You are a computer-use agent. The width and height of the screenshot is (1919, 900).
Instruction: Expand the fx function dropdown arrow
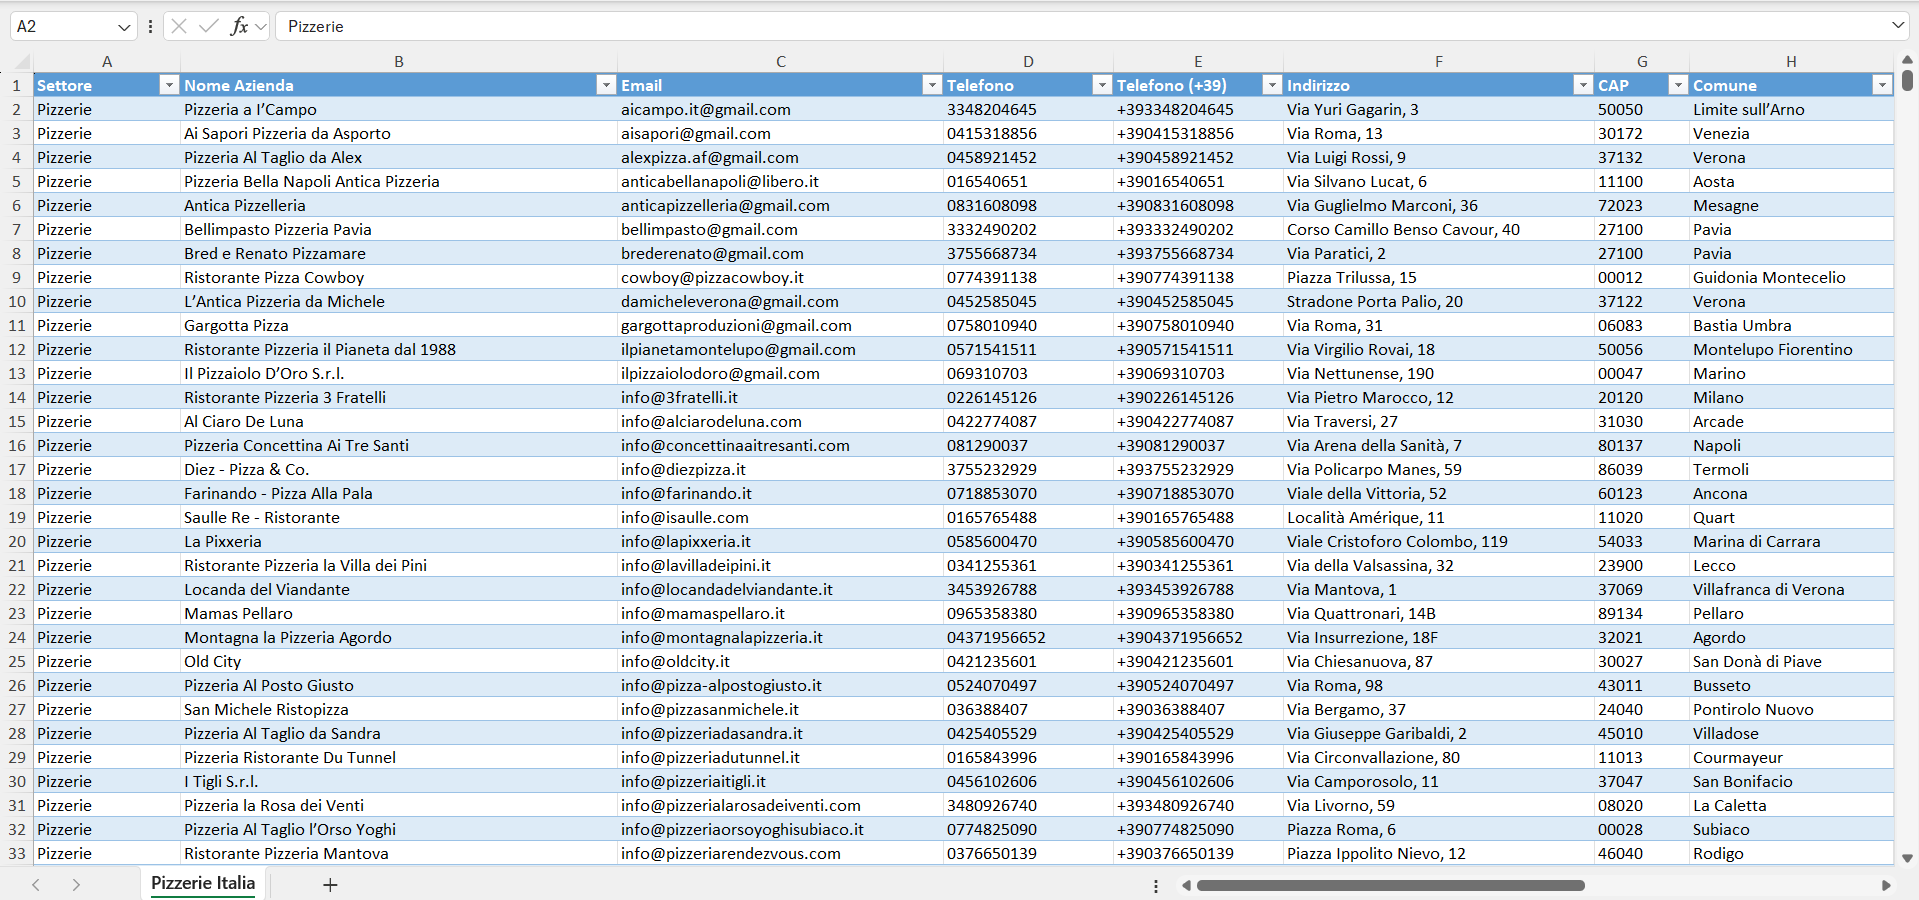261,27
